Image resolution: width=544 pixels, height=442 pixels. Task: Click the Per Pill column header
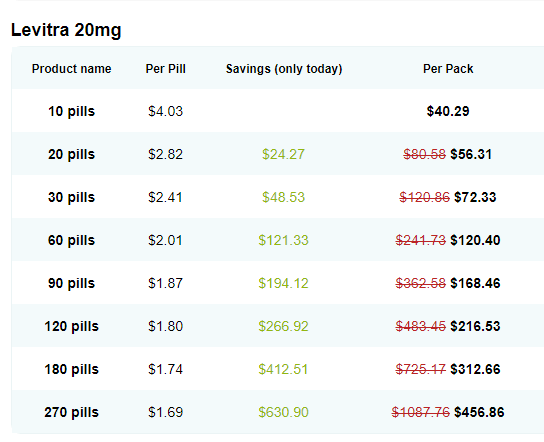click(165, 69)
